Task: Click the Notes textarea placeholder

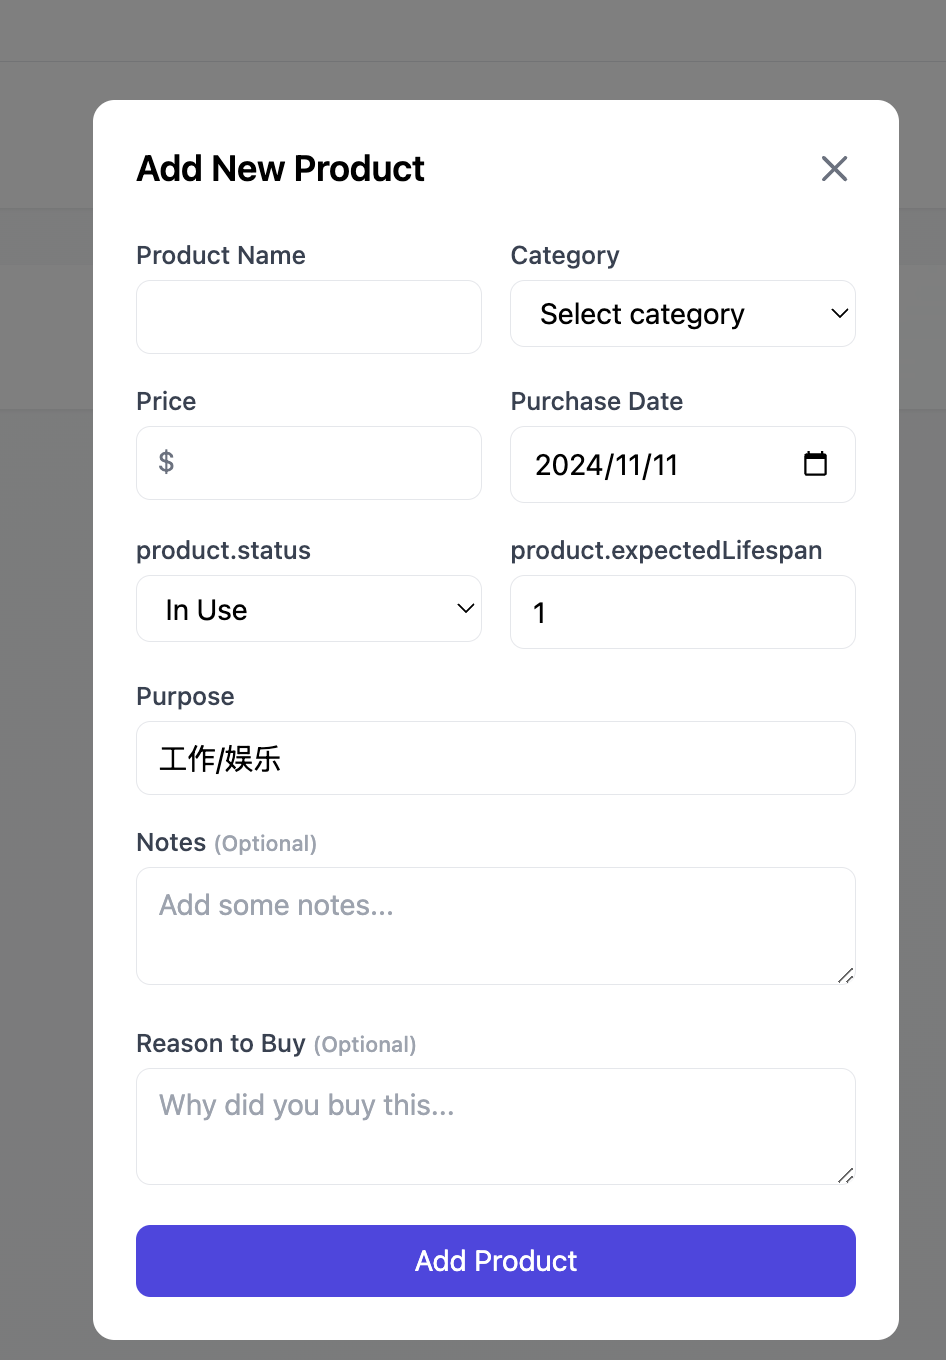Action: pos(276,905)
